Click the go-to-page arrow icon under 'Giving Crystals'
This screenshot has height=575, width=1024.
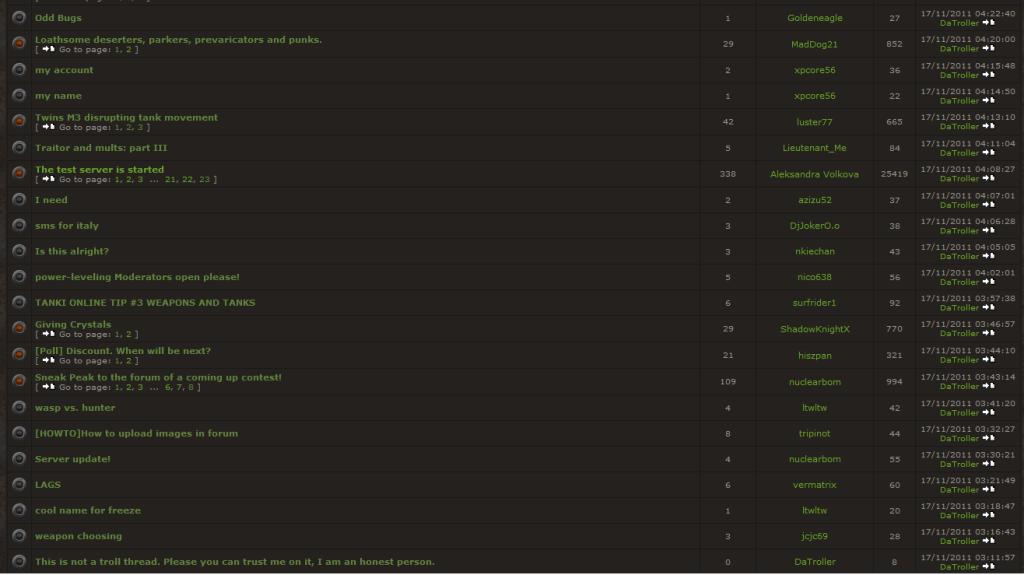pos(48,335)
